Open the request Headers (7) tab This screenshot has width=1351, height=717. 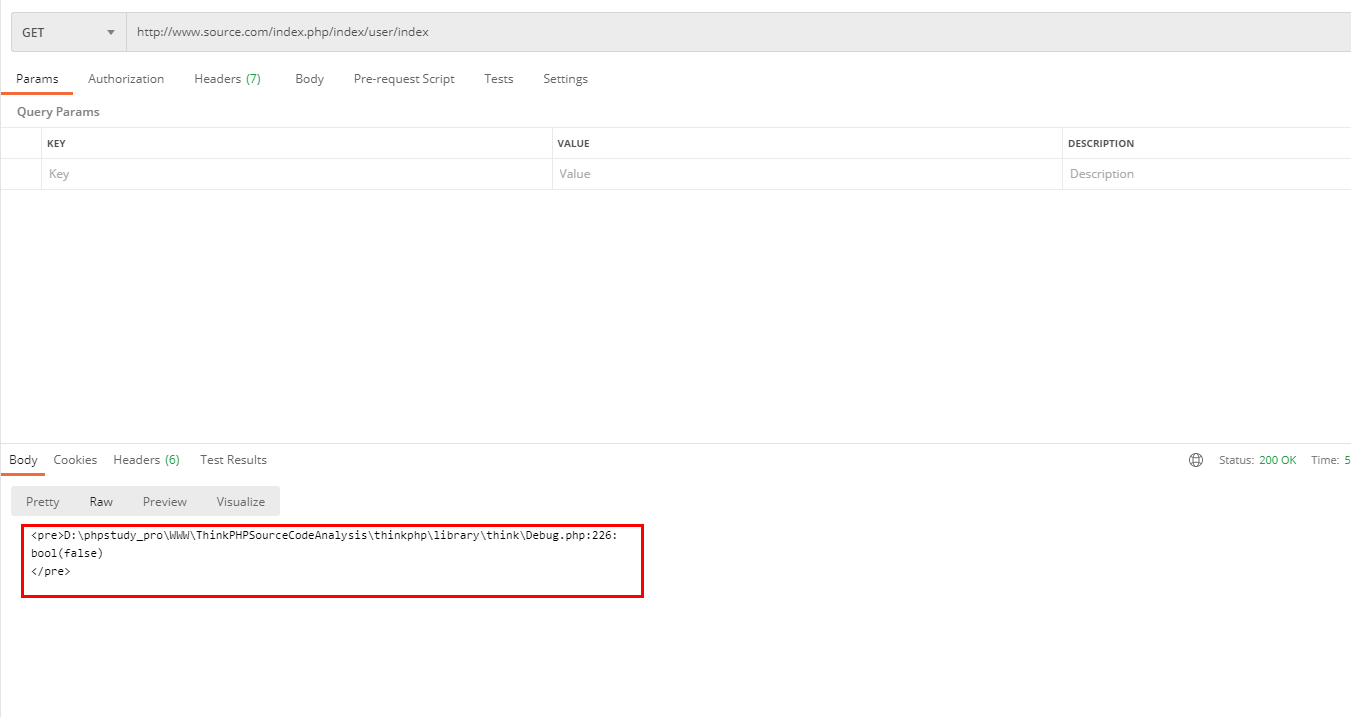227,79
